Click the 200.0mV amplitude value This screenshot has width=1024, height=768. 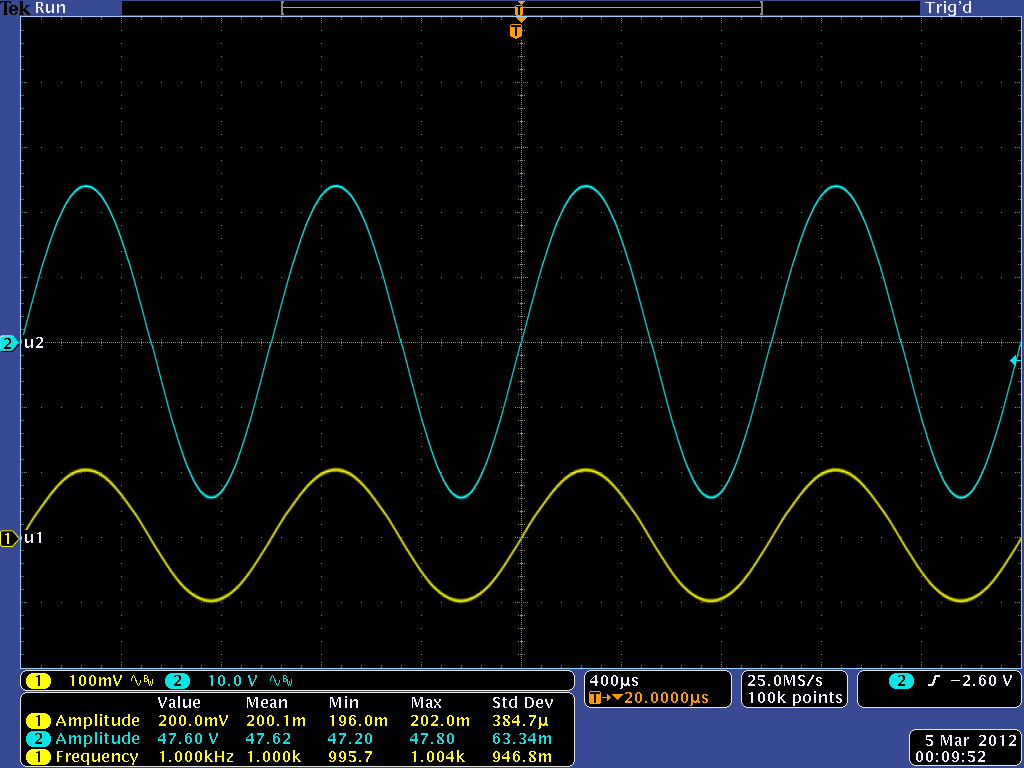193,721
